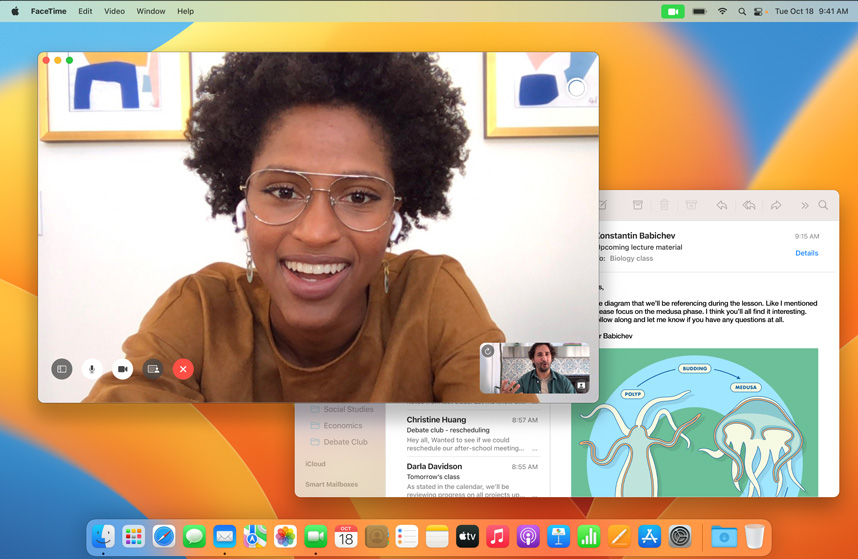Open Control Center from the menu bar
This screenshot has width=858, height=559.
point(758,11)
